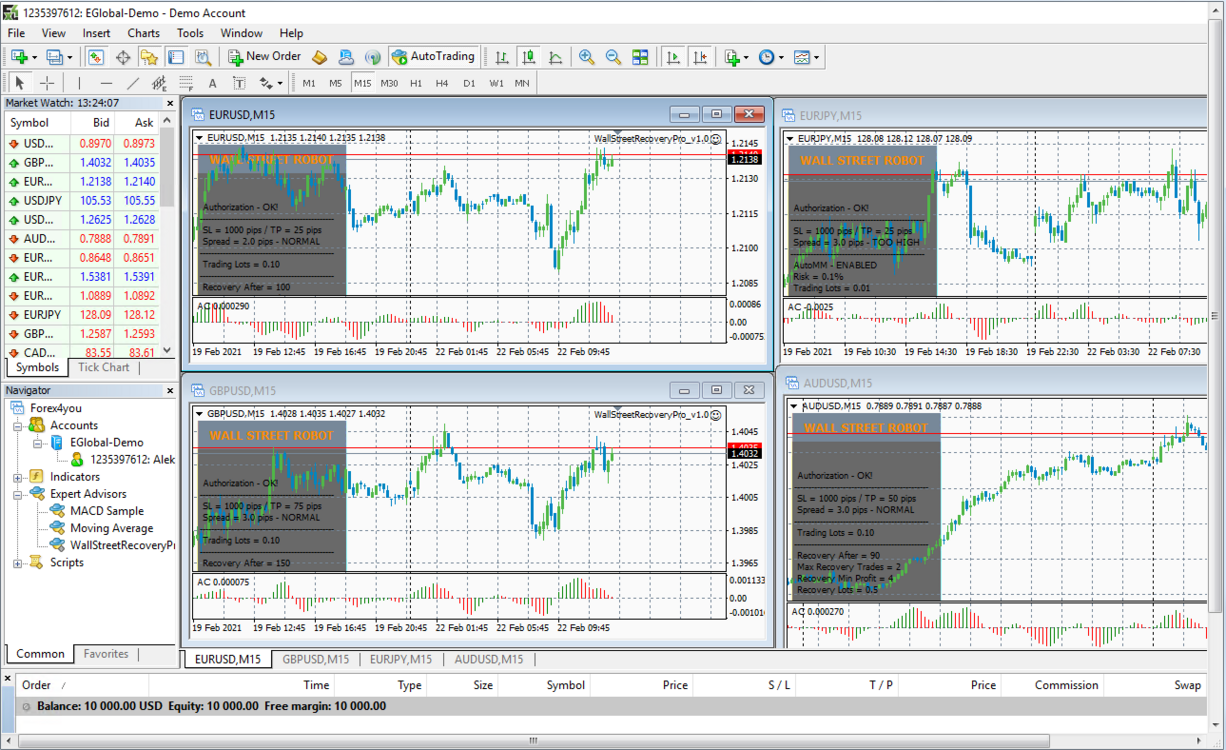This screenshot has width=1226, height=750.
Task: Open the MetaEditor book icon
Action: coord(320,57)
